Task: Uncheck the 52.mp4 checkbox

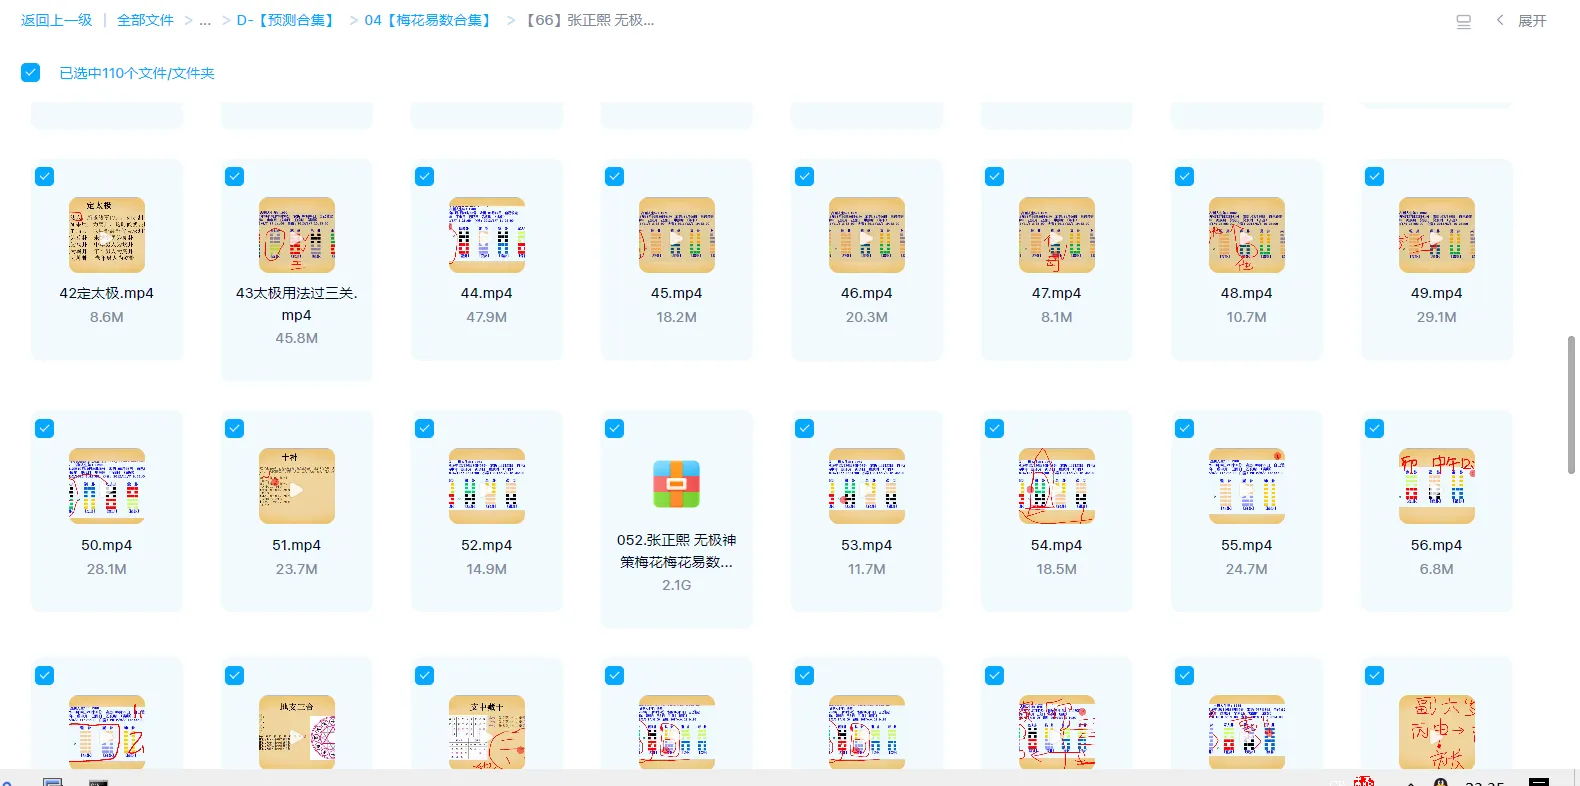Action: coord(425,429)
